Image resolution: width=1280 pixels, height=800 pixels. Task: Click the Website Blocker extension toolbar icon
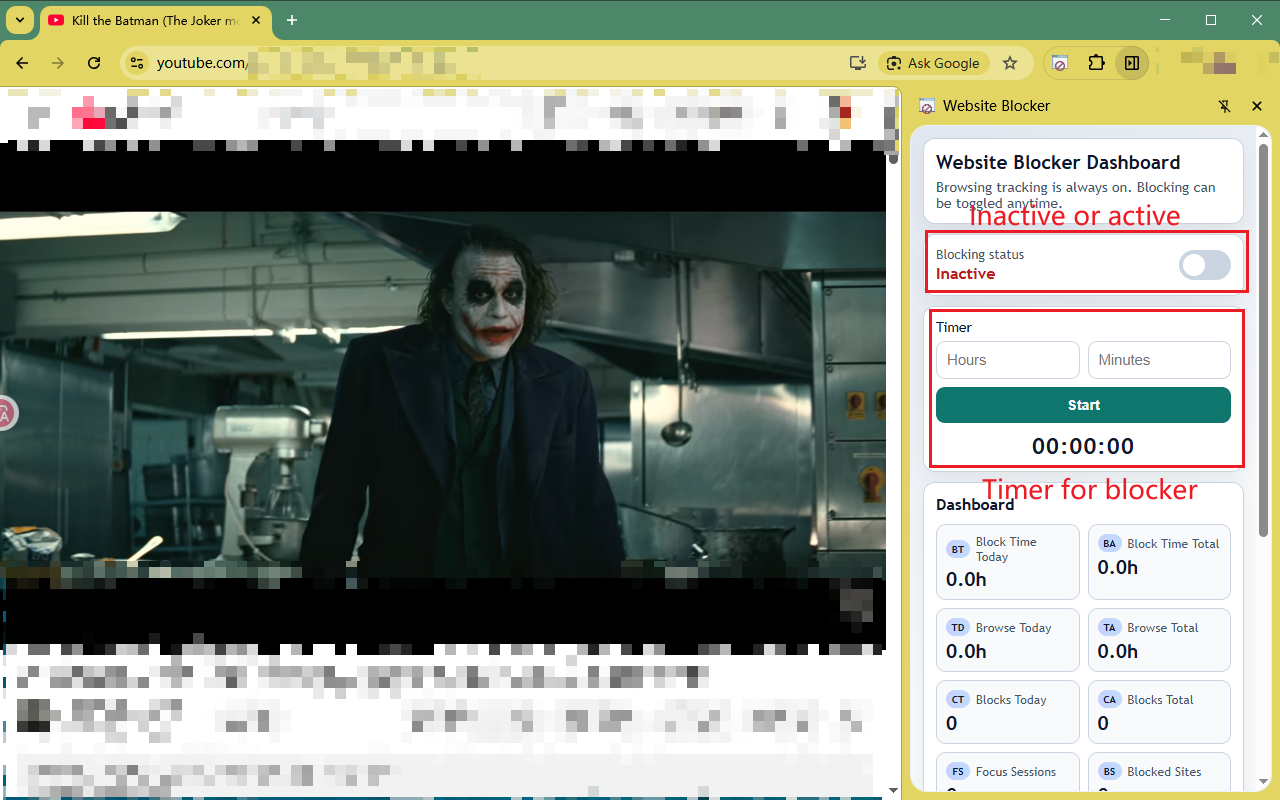[1060, 63]
